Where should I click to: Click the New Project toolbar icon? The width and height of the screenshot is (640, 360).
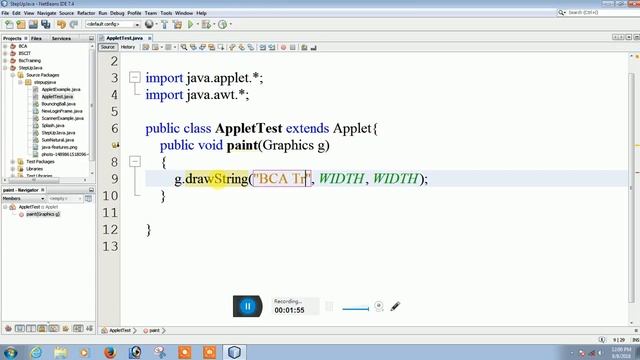tap(21, 24)
